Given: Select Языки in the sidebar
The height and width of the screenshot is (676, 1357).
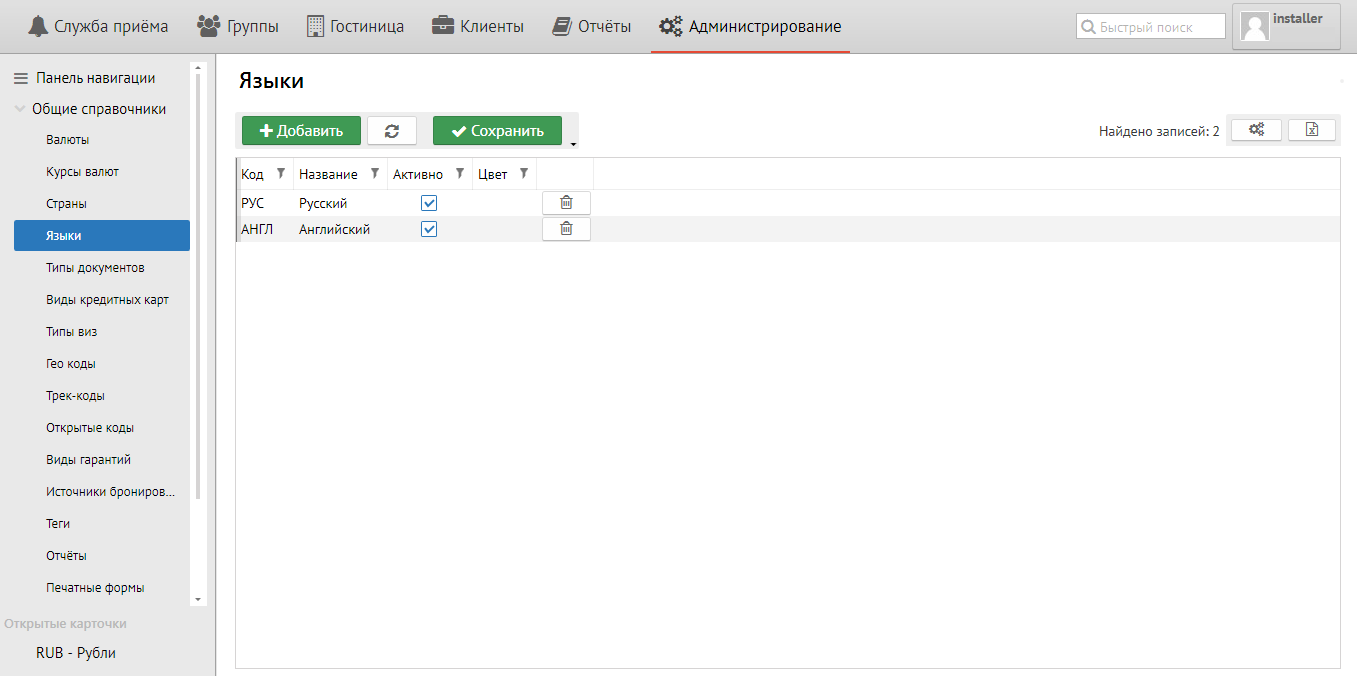Looking at the screenshot, I should click(102, 235).
